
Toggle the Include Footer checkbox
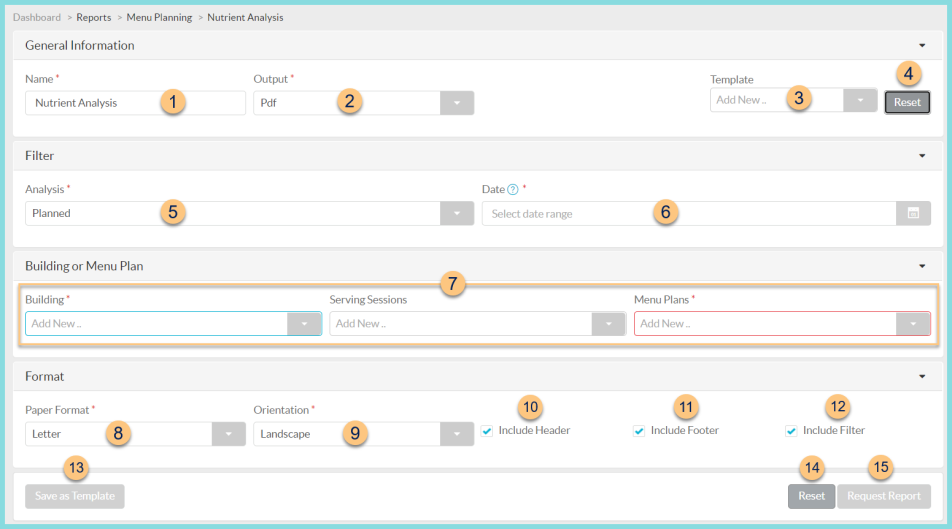pos(639,431)
